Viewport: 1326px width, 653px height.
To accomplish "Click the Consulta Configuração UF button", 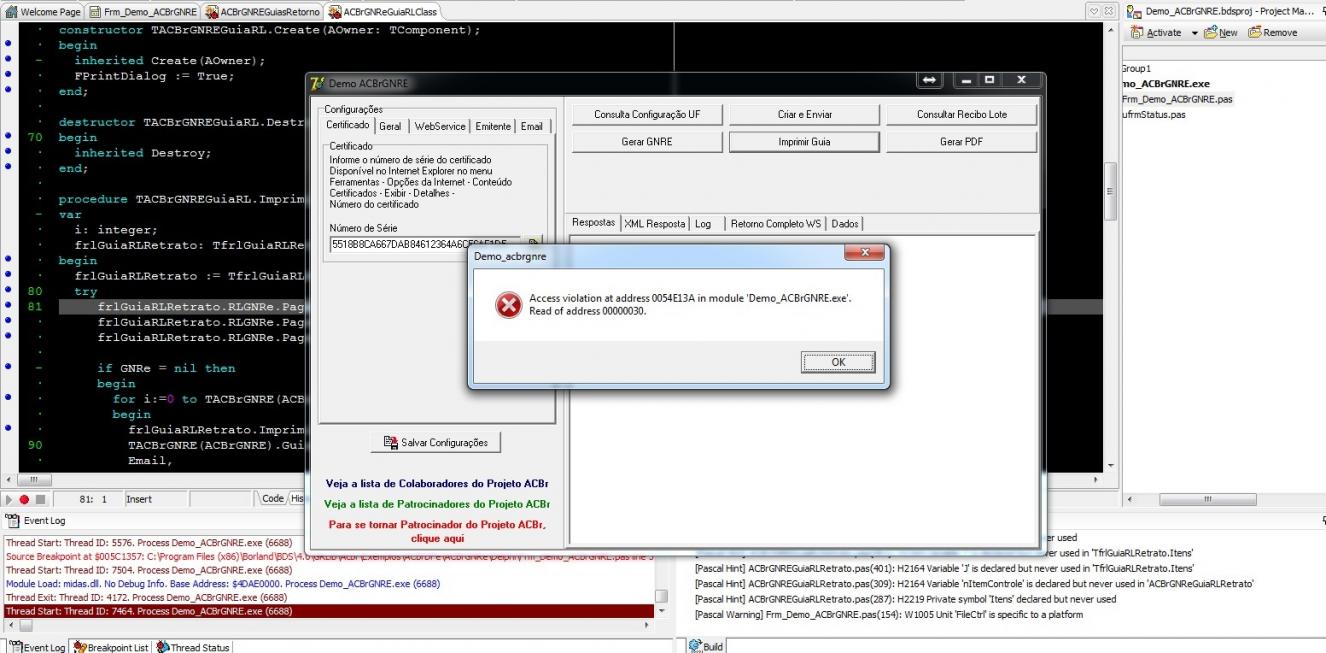I will tap(647, 114).
